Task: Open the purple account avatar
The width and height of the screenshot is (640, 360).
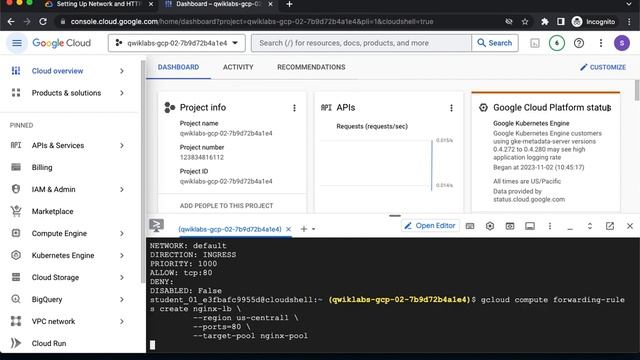Action: pyautogui.click(x=622, y=43)
